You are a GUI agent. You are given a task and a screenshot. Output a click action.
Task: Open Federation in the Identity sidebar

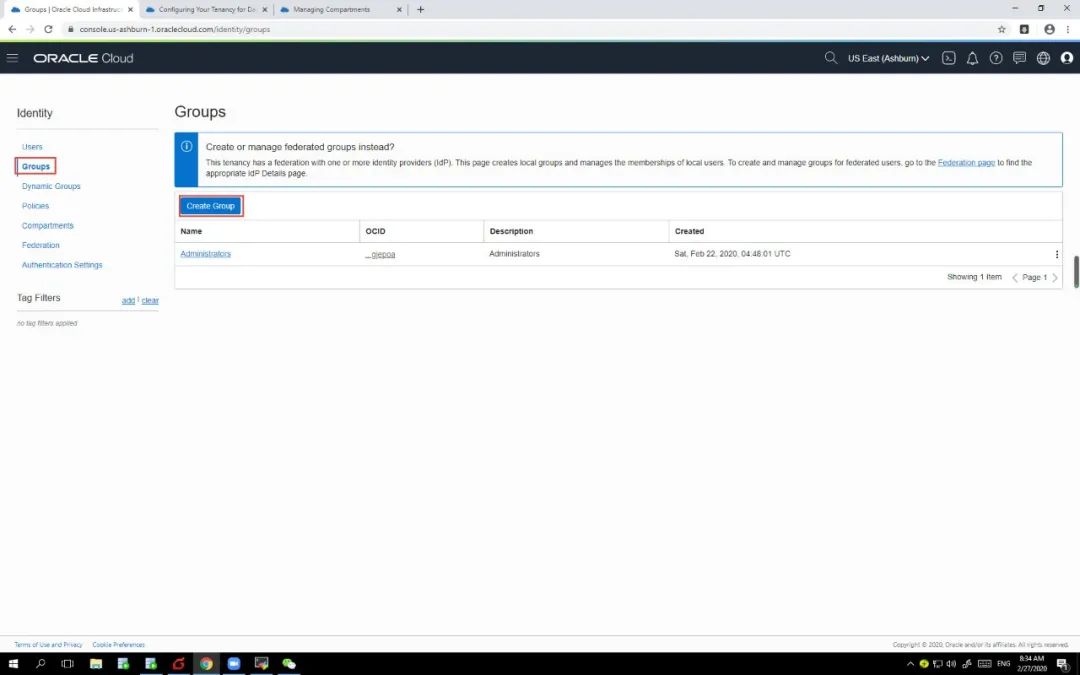click(x=40, y=245)
